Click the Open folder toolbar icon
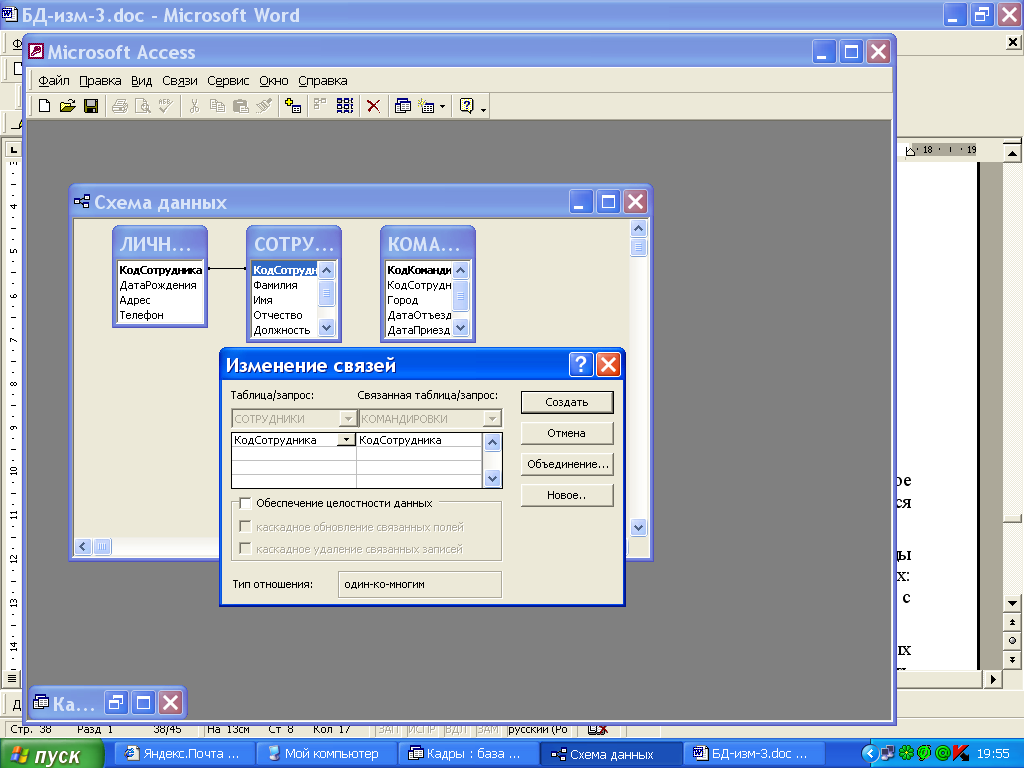 click(x=67, y=106)
